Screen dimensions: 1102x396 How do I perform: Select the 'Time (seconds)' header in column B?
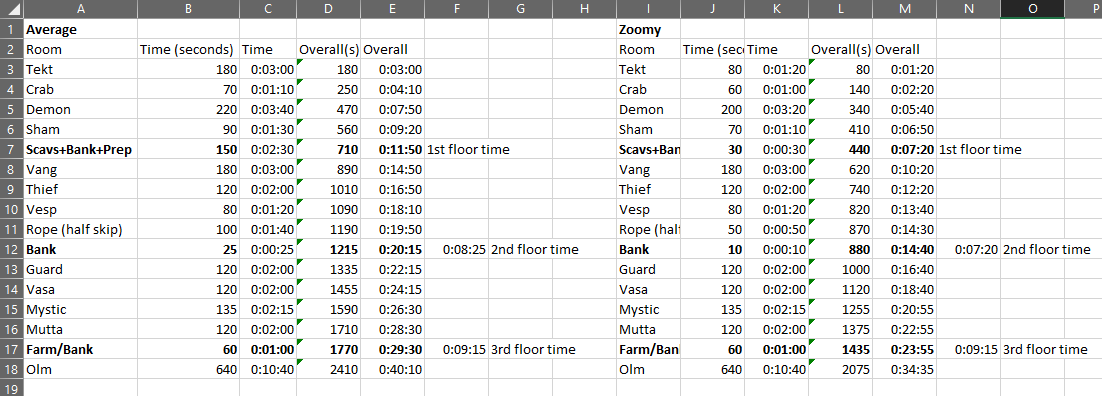pos(188,50)
